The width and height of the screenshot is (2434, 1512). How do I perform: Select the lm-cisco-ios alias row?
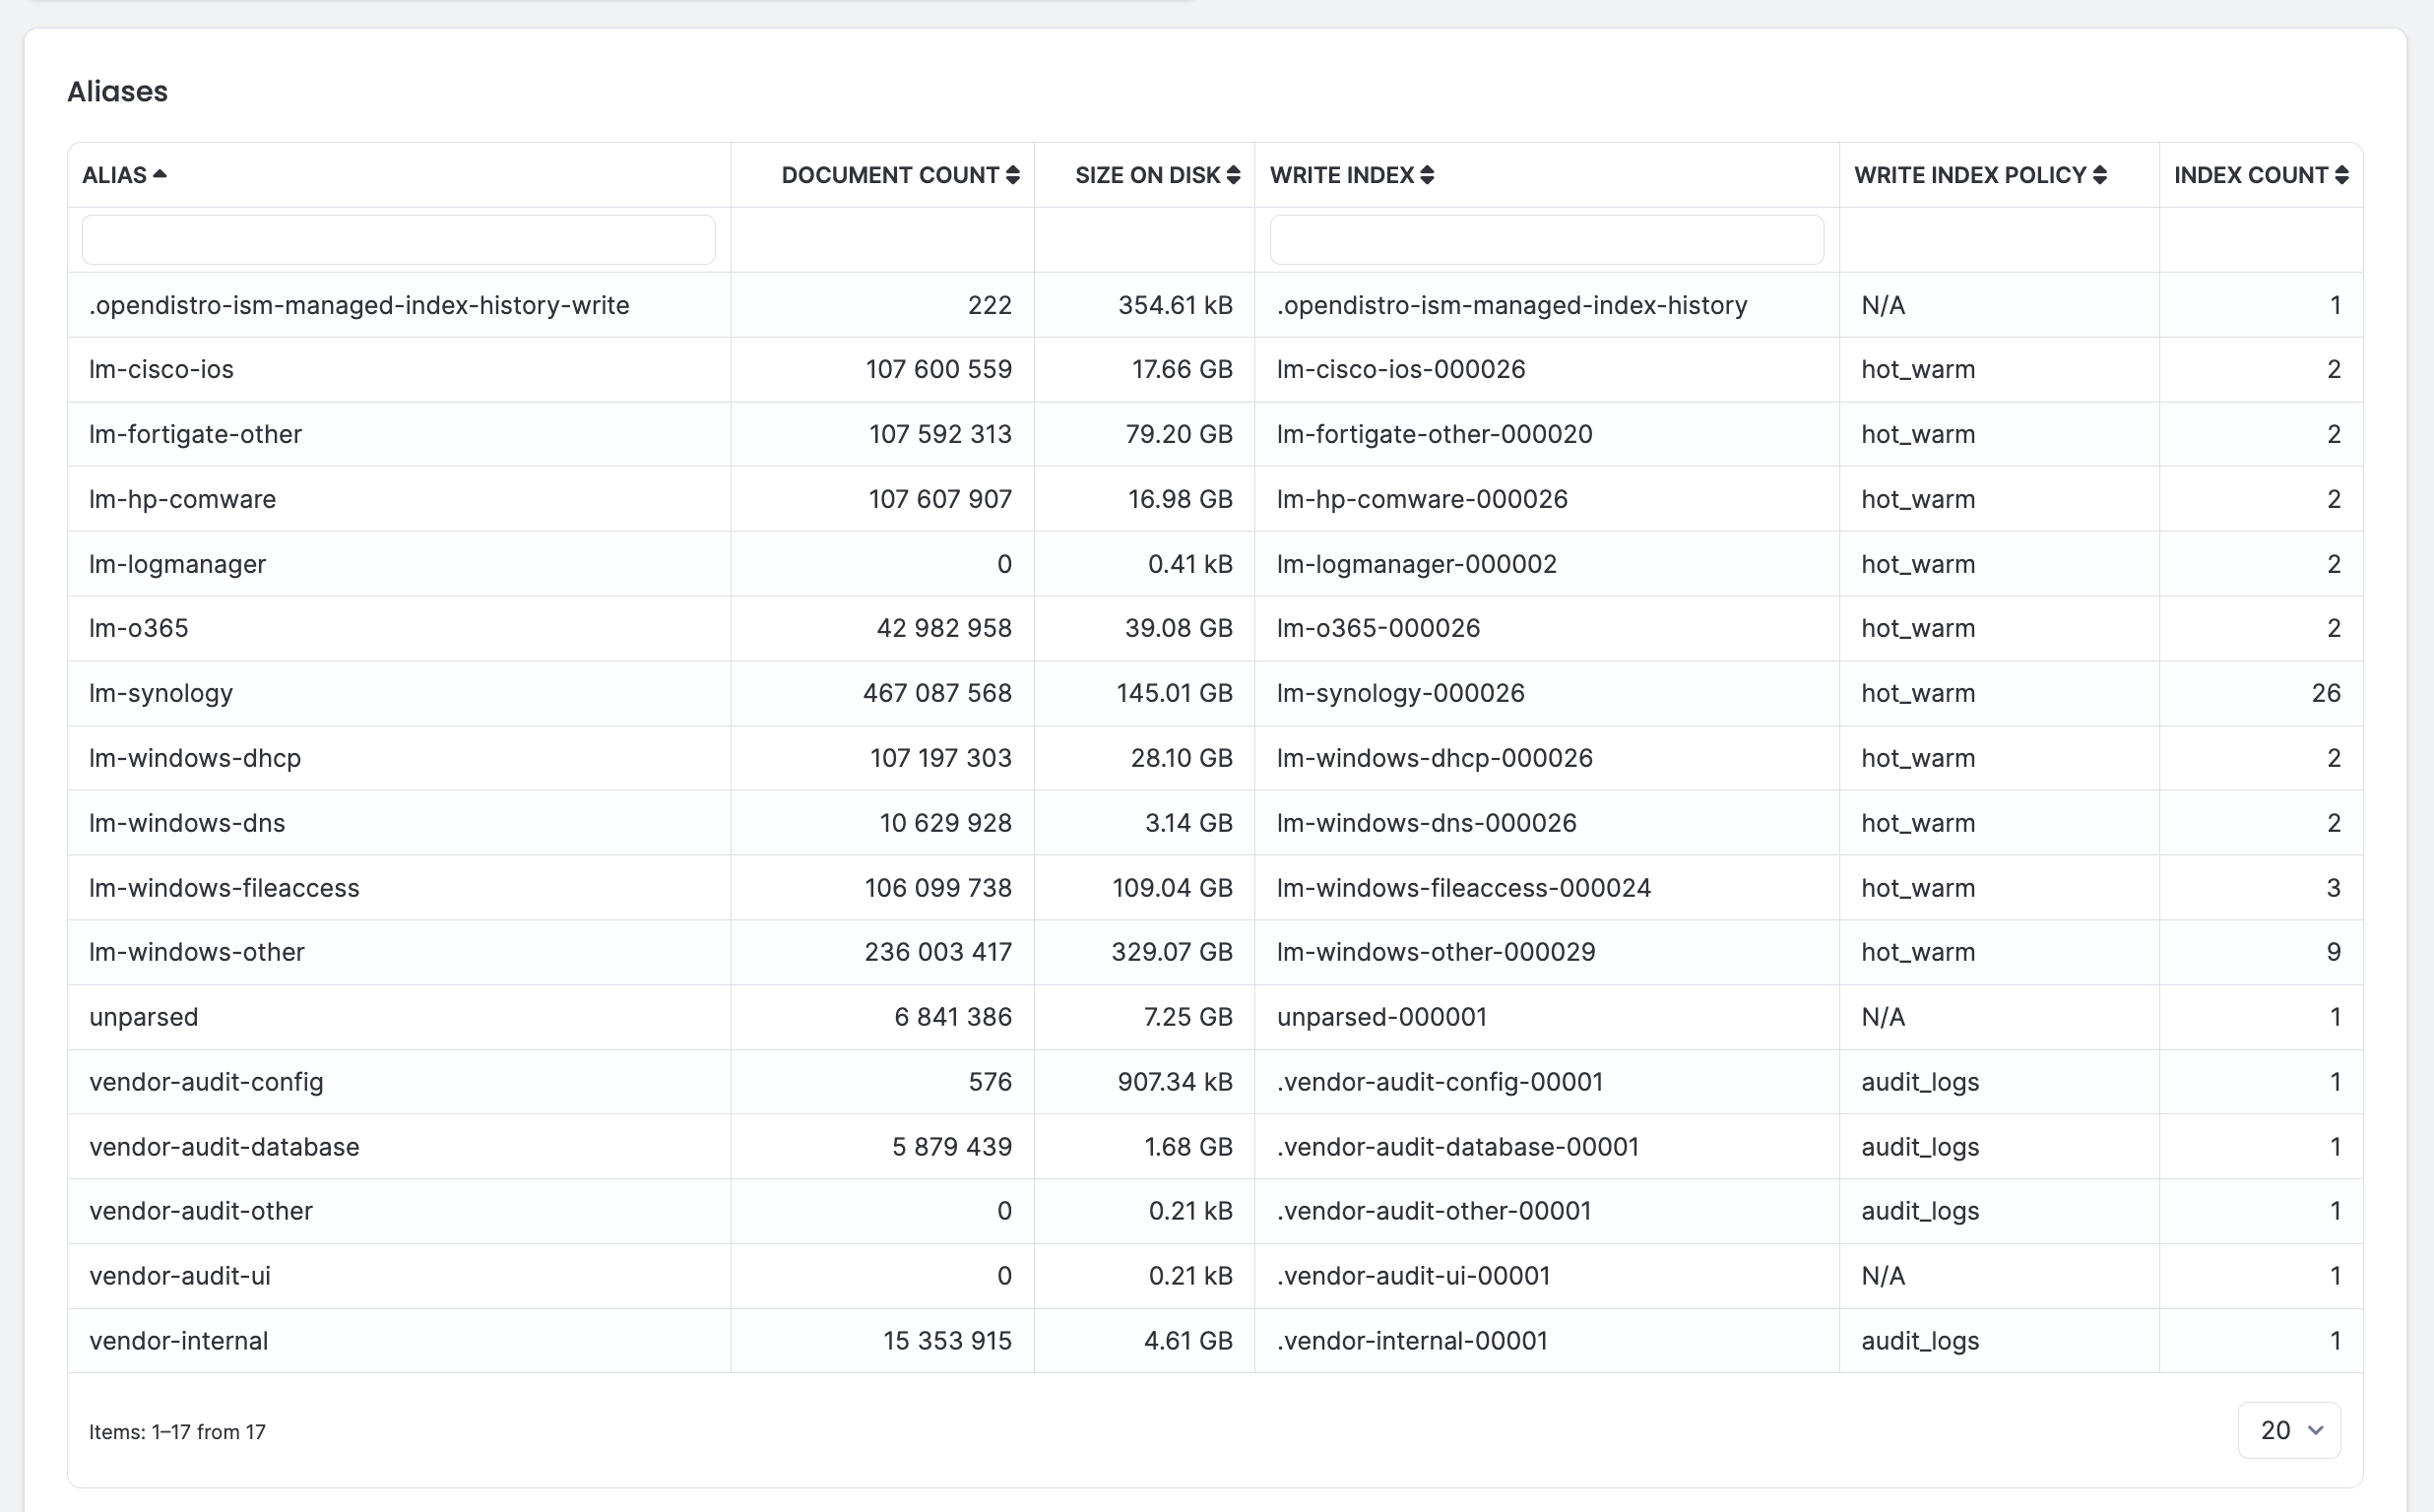click(1215, 370)
